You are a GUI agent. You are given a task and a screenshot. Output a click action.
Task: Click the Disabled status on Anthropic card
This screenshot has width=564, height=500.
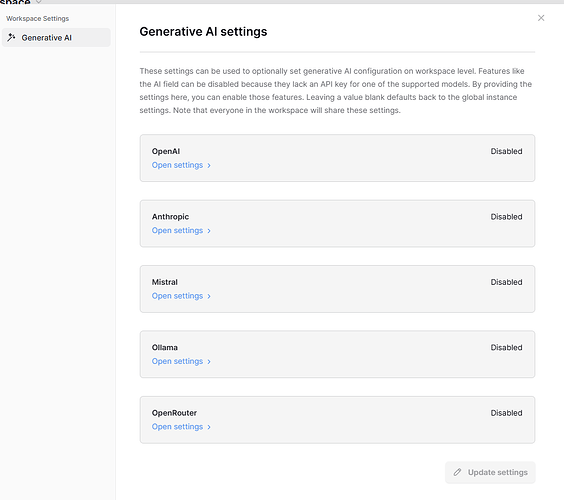click(506, 217)
